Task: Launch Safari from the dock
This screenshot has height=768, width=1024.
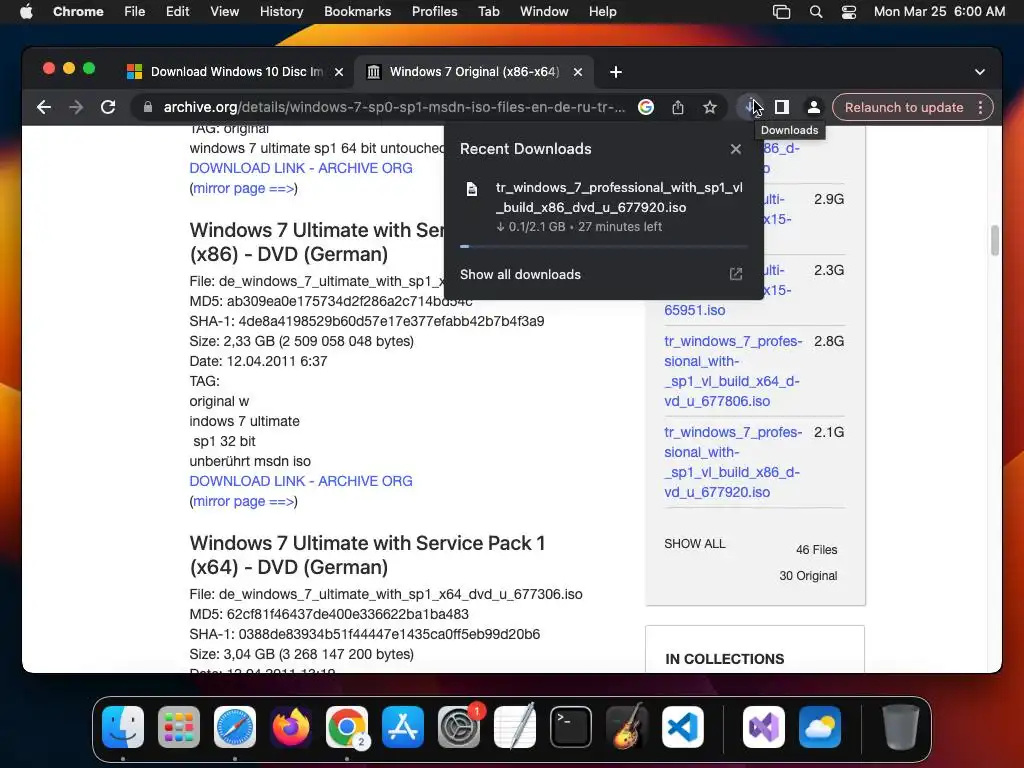Action: click(x=235, y=727)
